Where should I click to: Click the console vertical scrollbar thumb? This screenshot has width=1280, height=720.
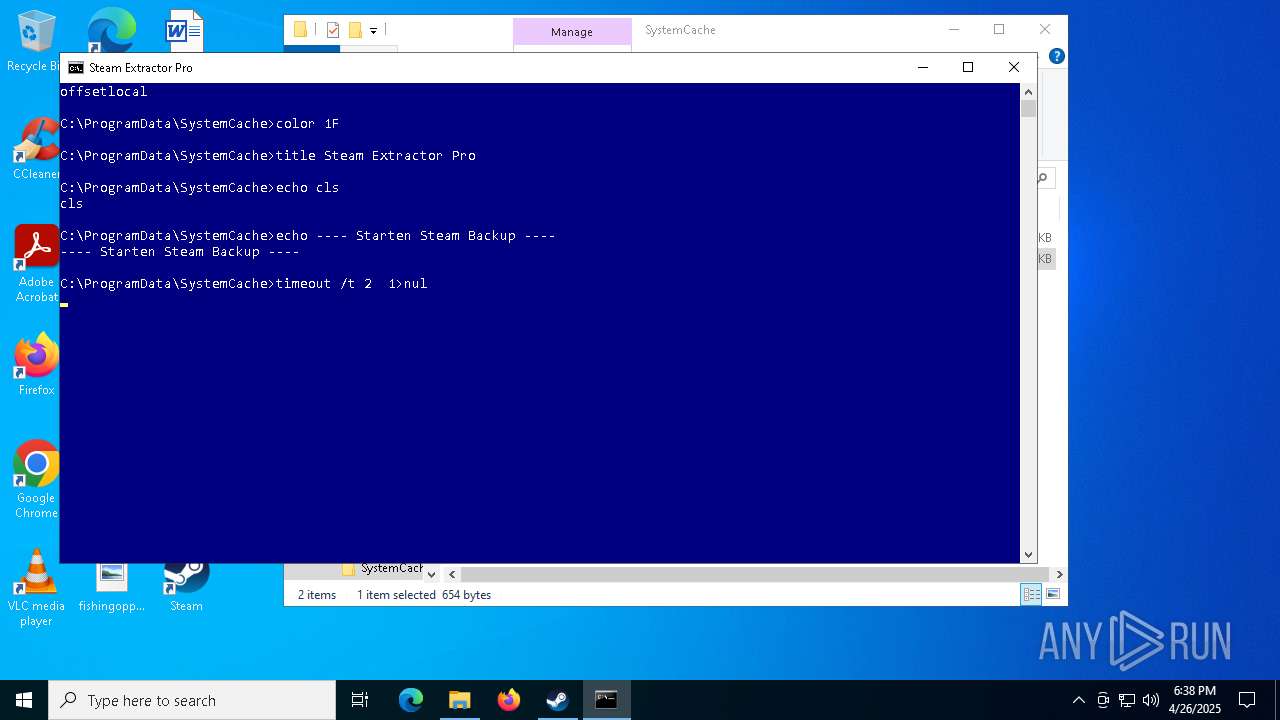pos(1028,109)
